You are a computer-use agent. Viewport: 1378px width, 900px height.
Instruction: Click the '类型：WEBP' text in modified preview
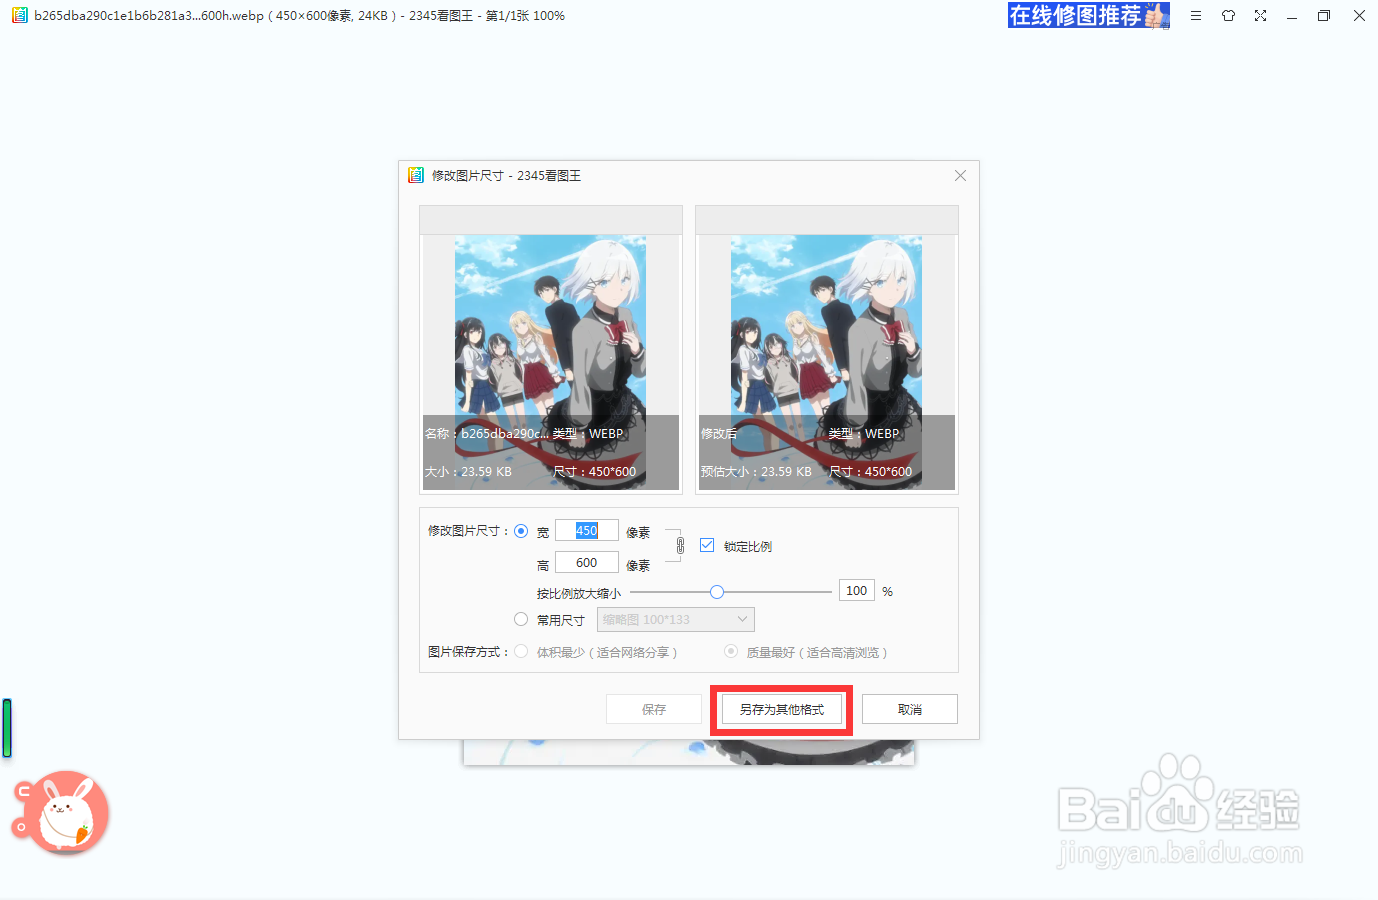(x=864, y=434)
